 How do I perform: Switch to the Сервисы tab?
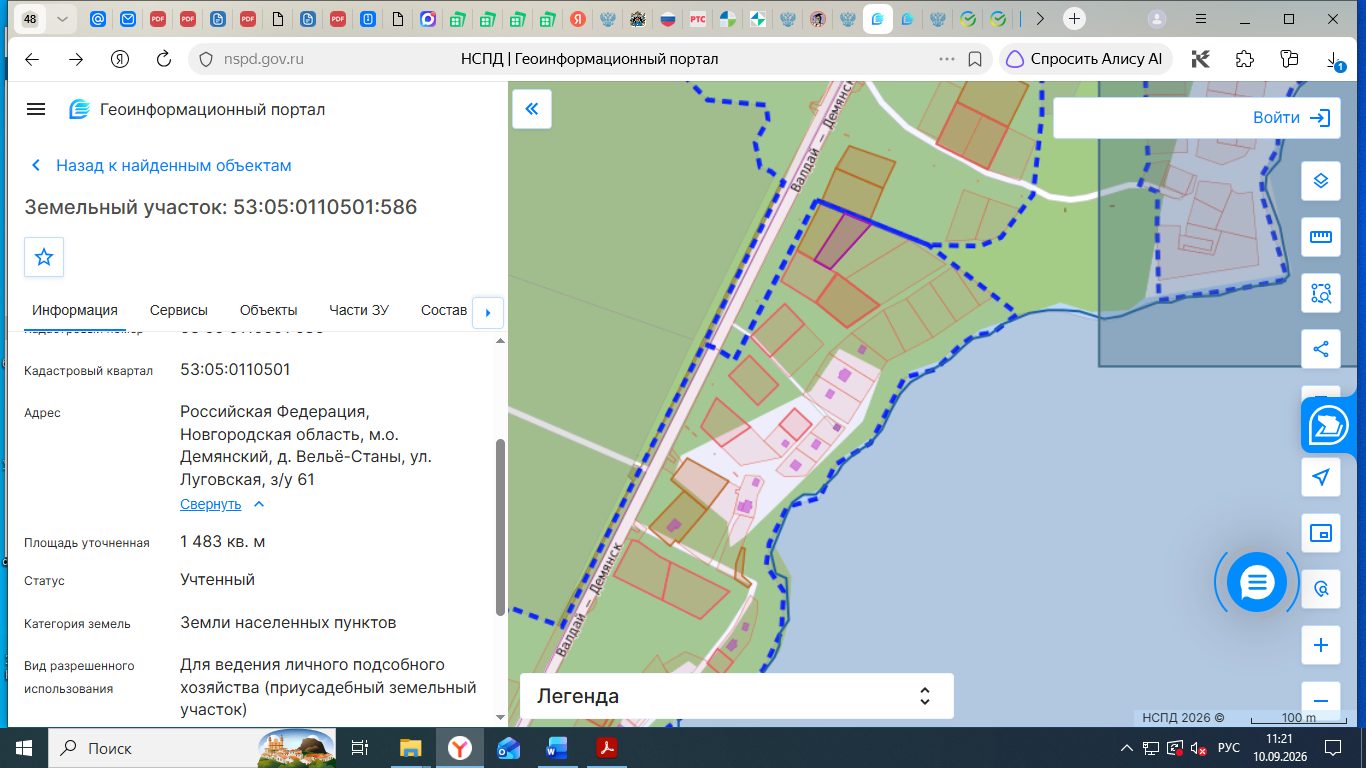(x=179, y=310)
